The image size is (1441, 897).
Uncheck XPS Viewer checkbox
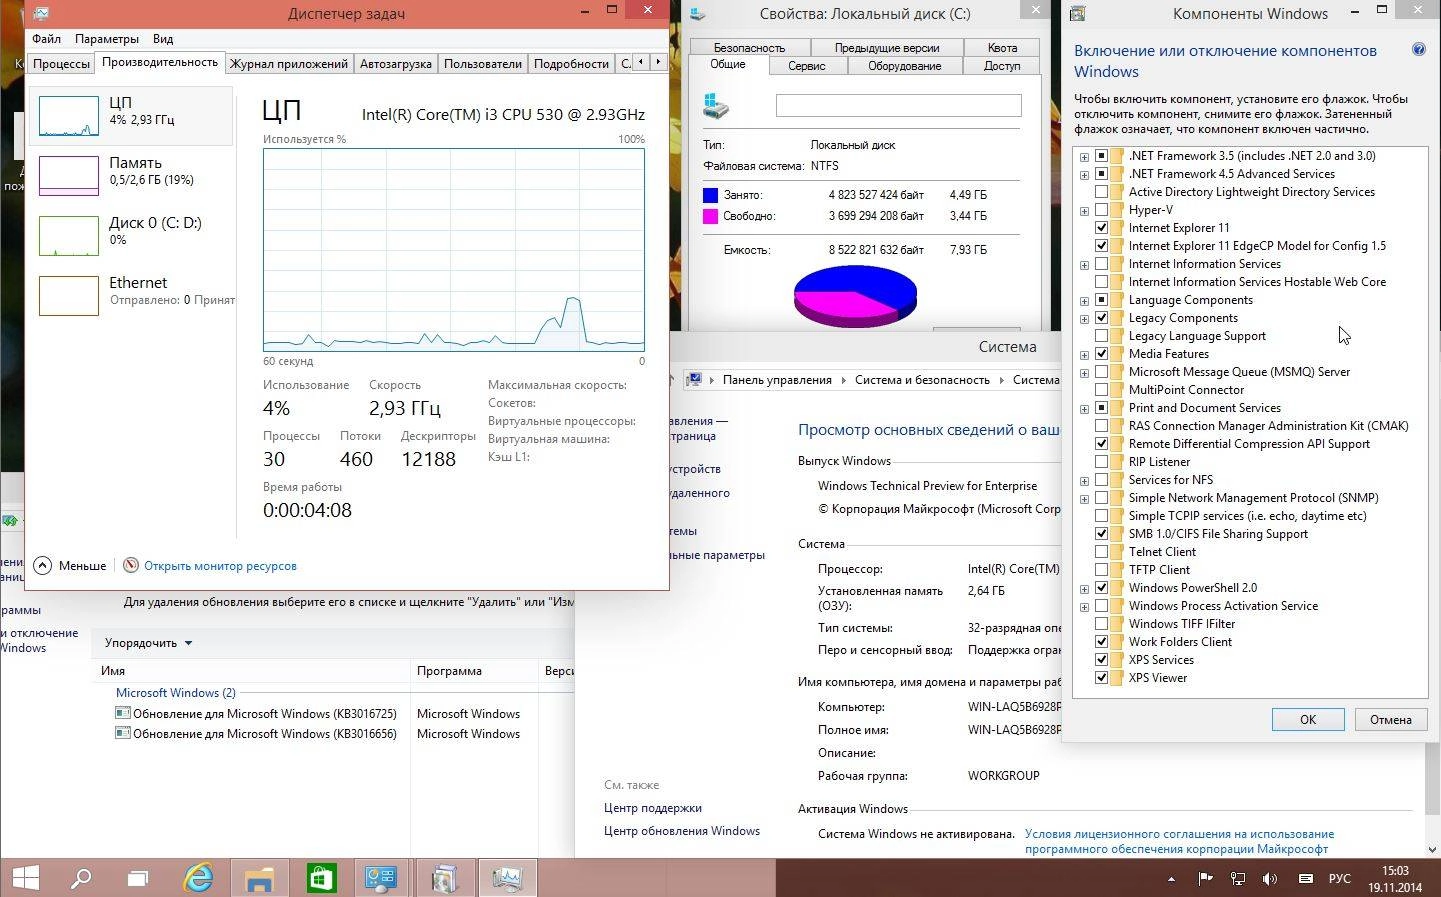(1101, 678)
